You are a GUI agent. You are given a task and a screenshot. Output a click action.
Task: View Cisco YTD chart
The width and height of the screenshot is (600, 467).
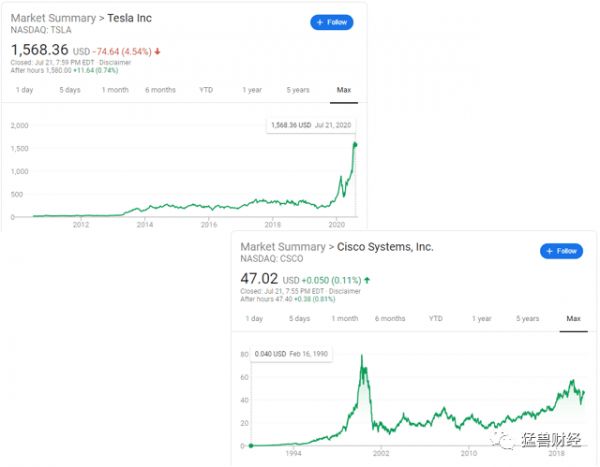[436, 319]
